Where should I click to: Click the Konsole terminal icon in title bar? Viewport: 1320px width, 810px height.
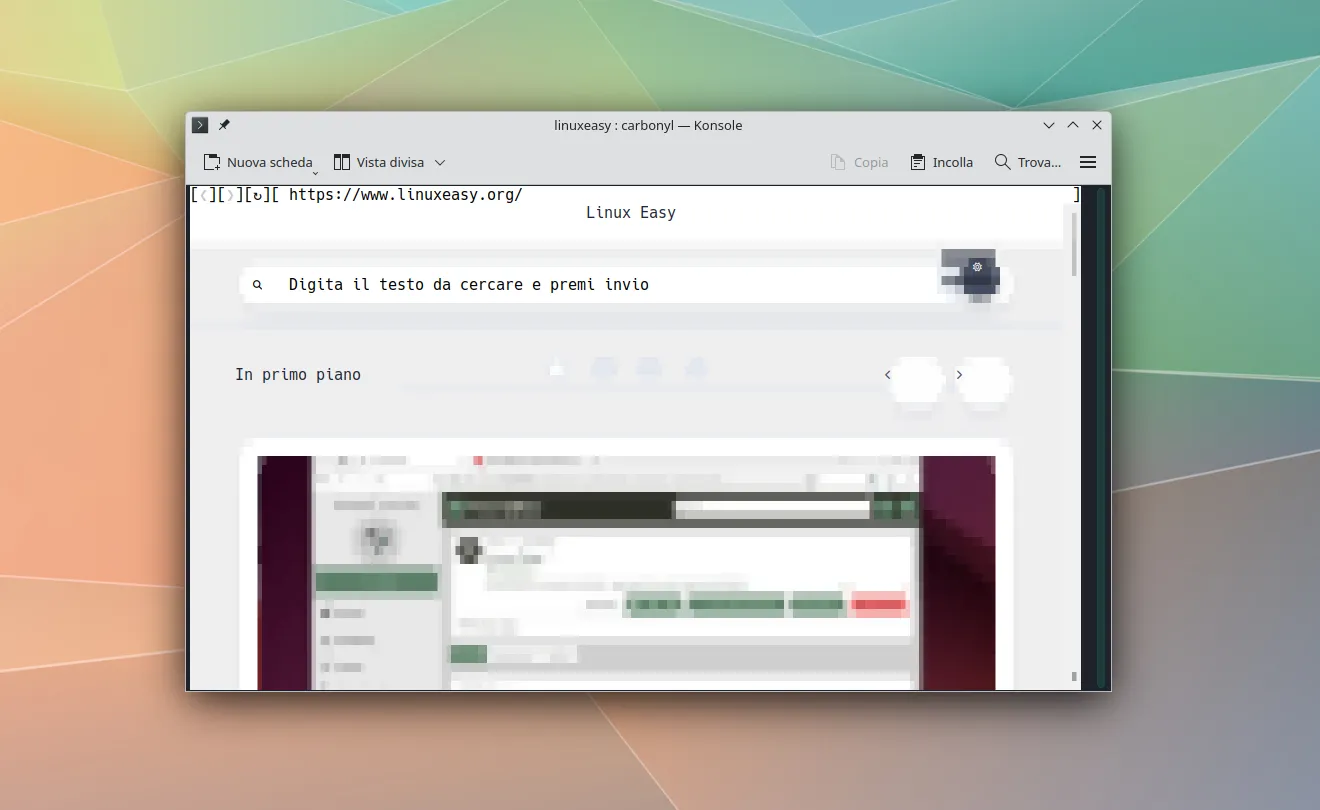(200, 125)
